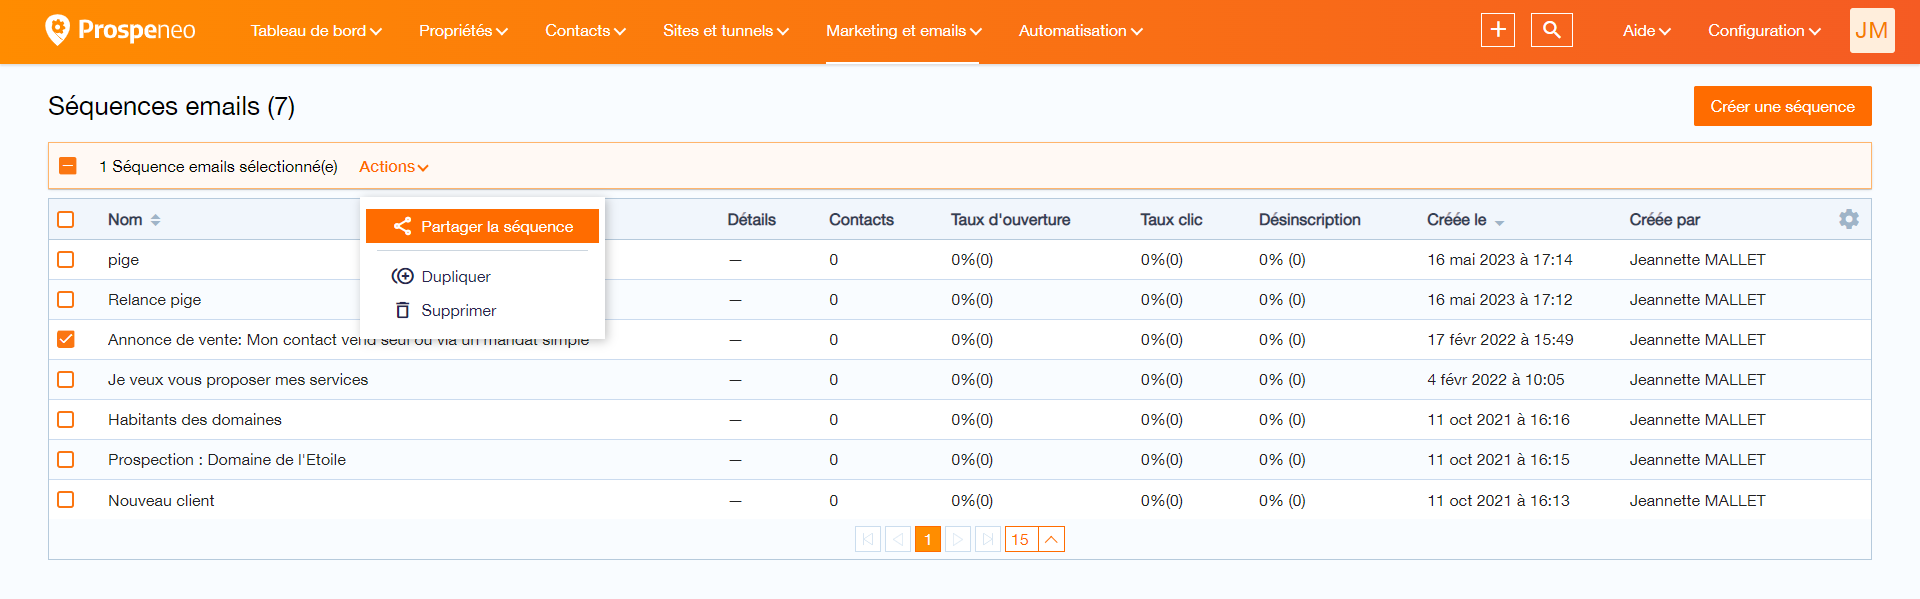Click the Taux d'ouverture column header
Screen dimensions: 1920x599
1010,220
